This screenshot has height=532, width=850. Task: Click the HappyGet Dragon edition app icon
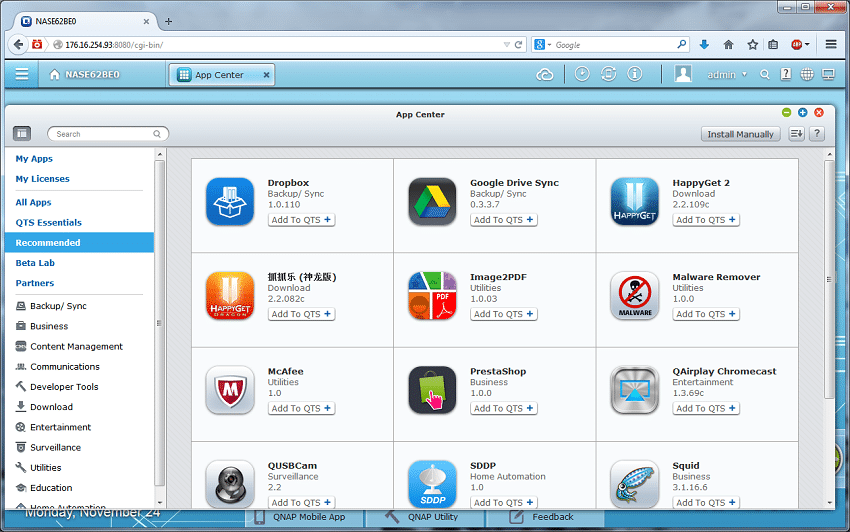[x=230, y=296]
